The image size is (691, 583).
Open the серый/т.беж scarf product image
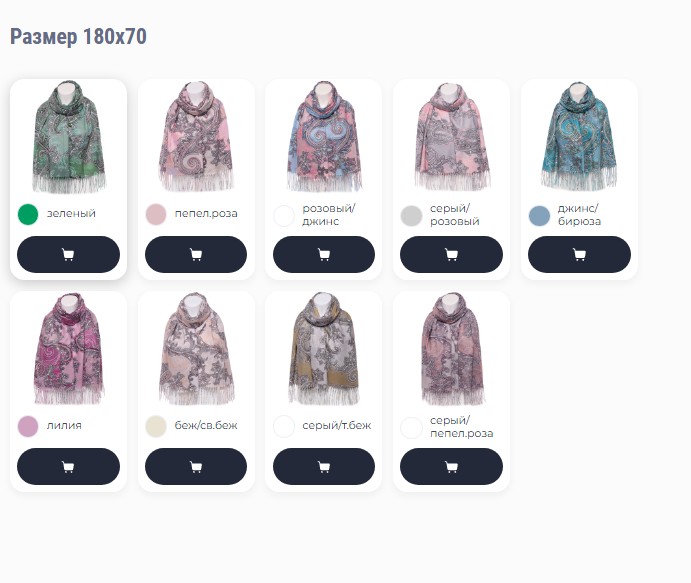pyautogui.click(x=324, y=348)
